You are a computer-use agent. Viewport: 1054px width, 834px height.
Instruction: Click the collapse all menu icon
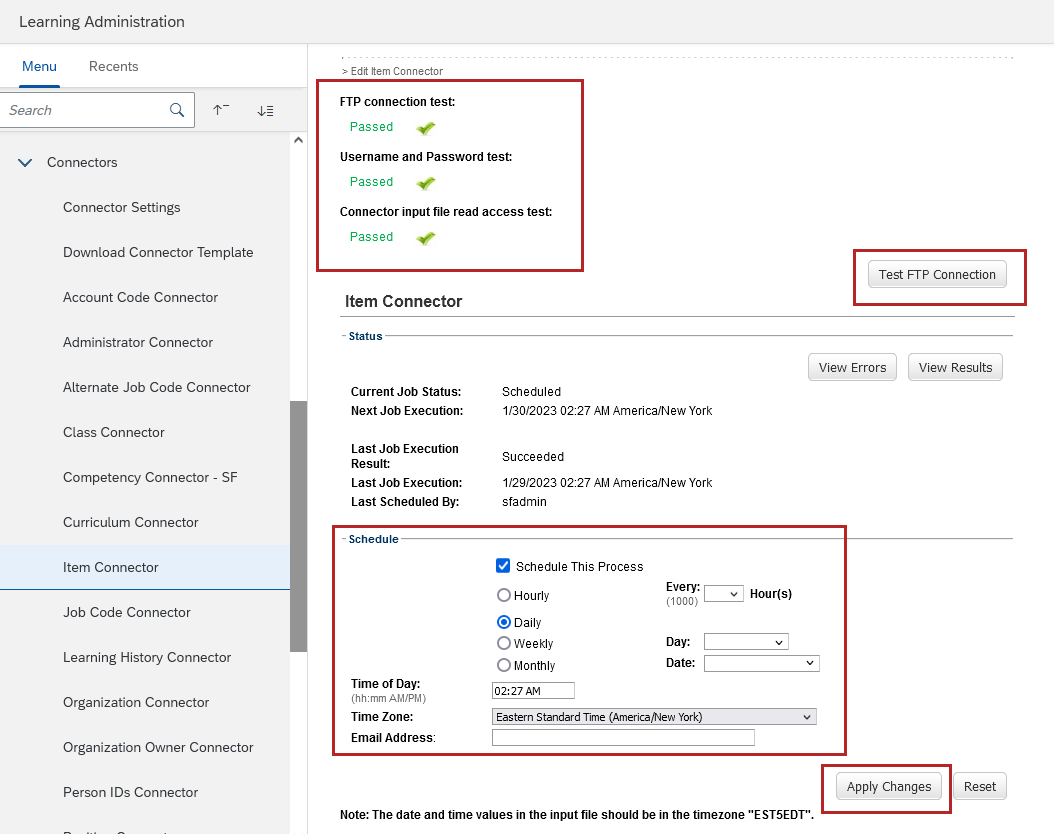(220, 110)
